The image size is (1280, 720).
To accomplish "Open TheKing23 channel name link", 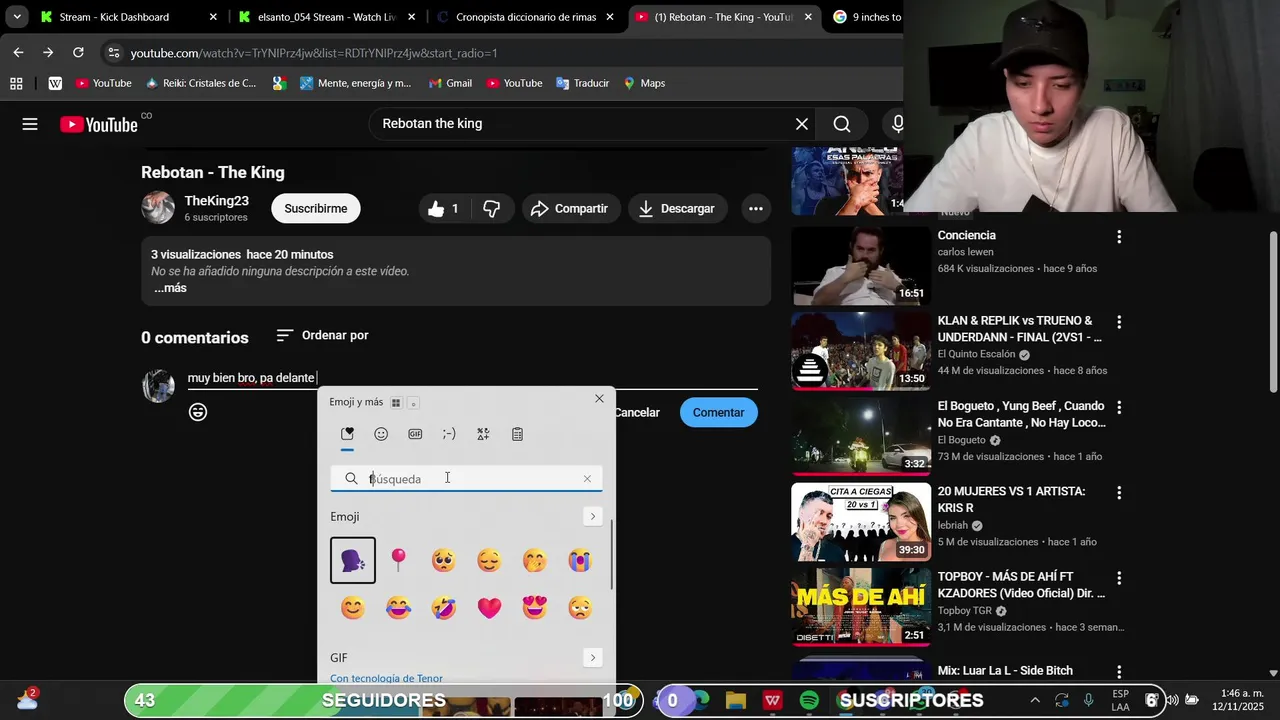I will tap(216, 201).
